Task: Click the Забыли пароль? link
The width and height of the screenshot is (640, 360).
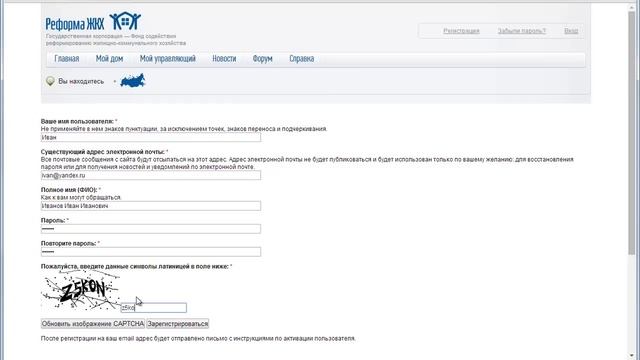Action: coord(522,31)
